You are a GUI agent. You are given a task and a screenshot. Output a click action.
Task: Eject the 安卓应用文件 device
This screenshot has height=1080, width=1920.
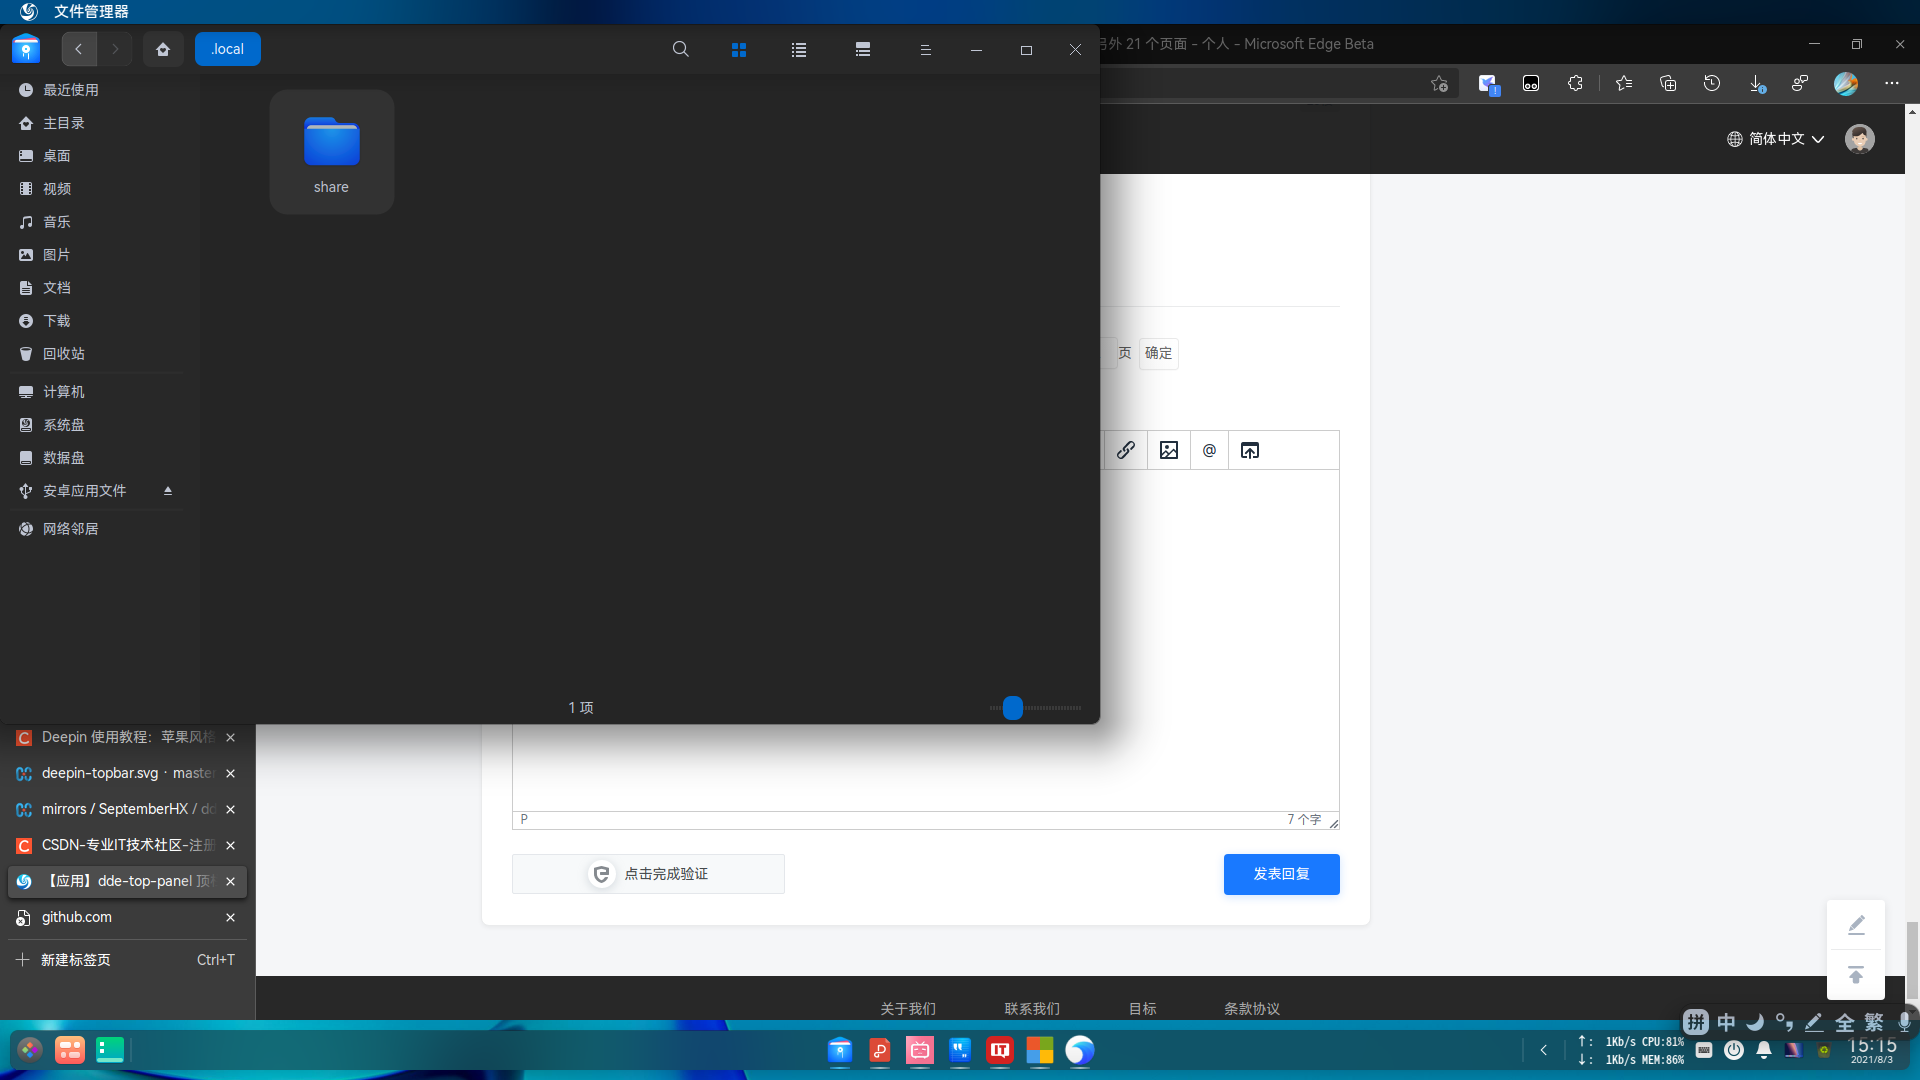click(x=168, y=491)
